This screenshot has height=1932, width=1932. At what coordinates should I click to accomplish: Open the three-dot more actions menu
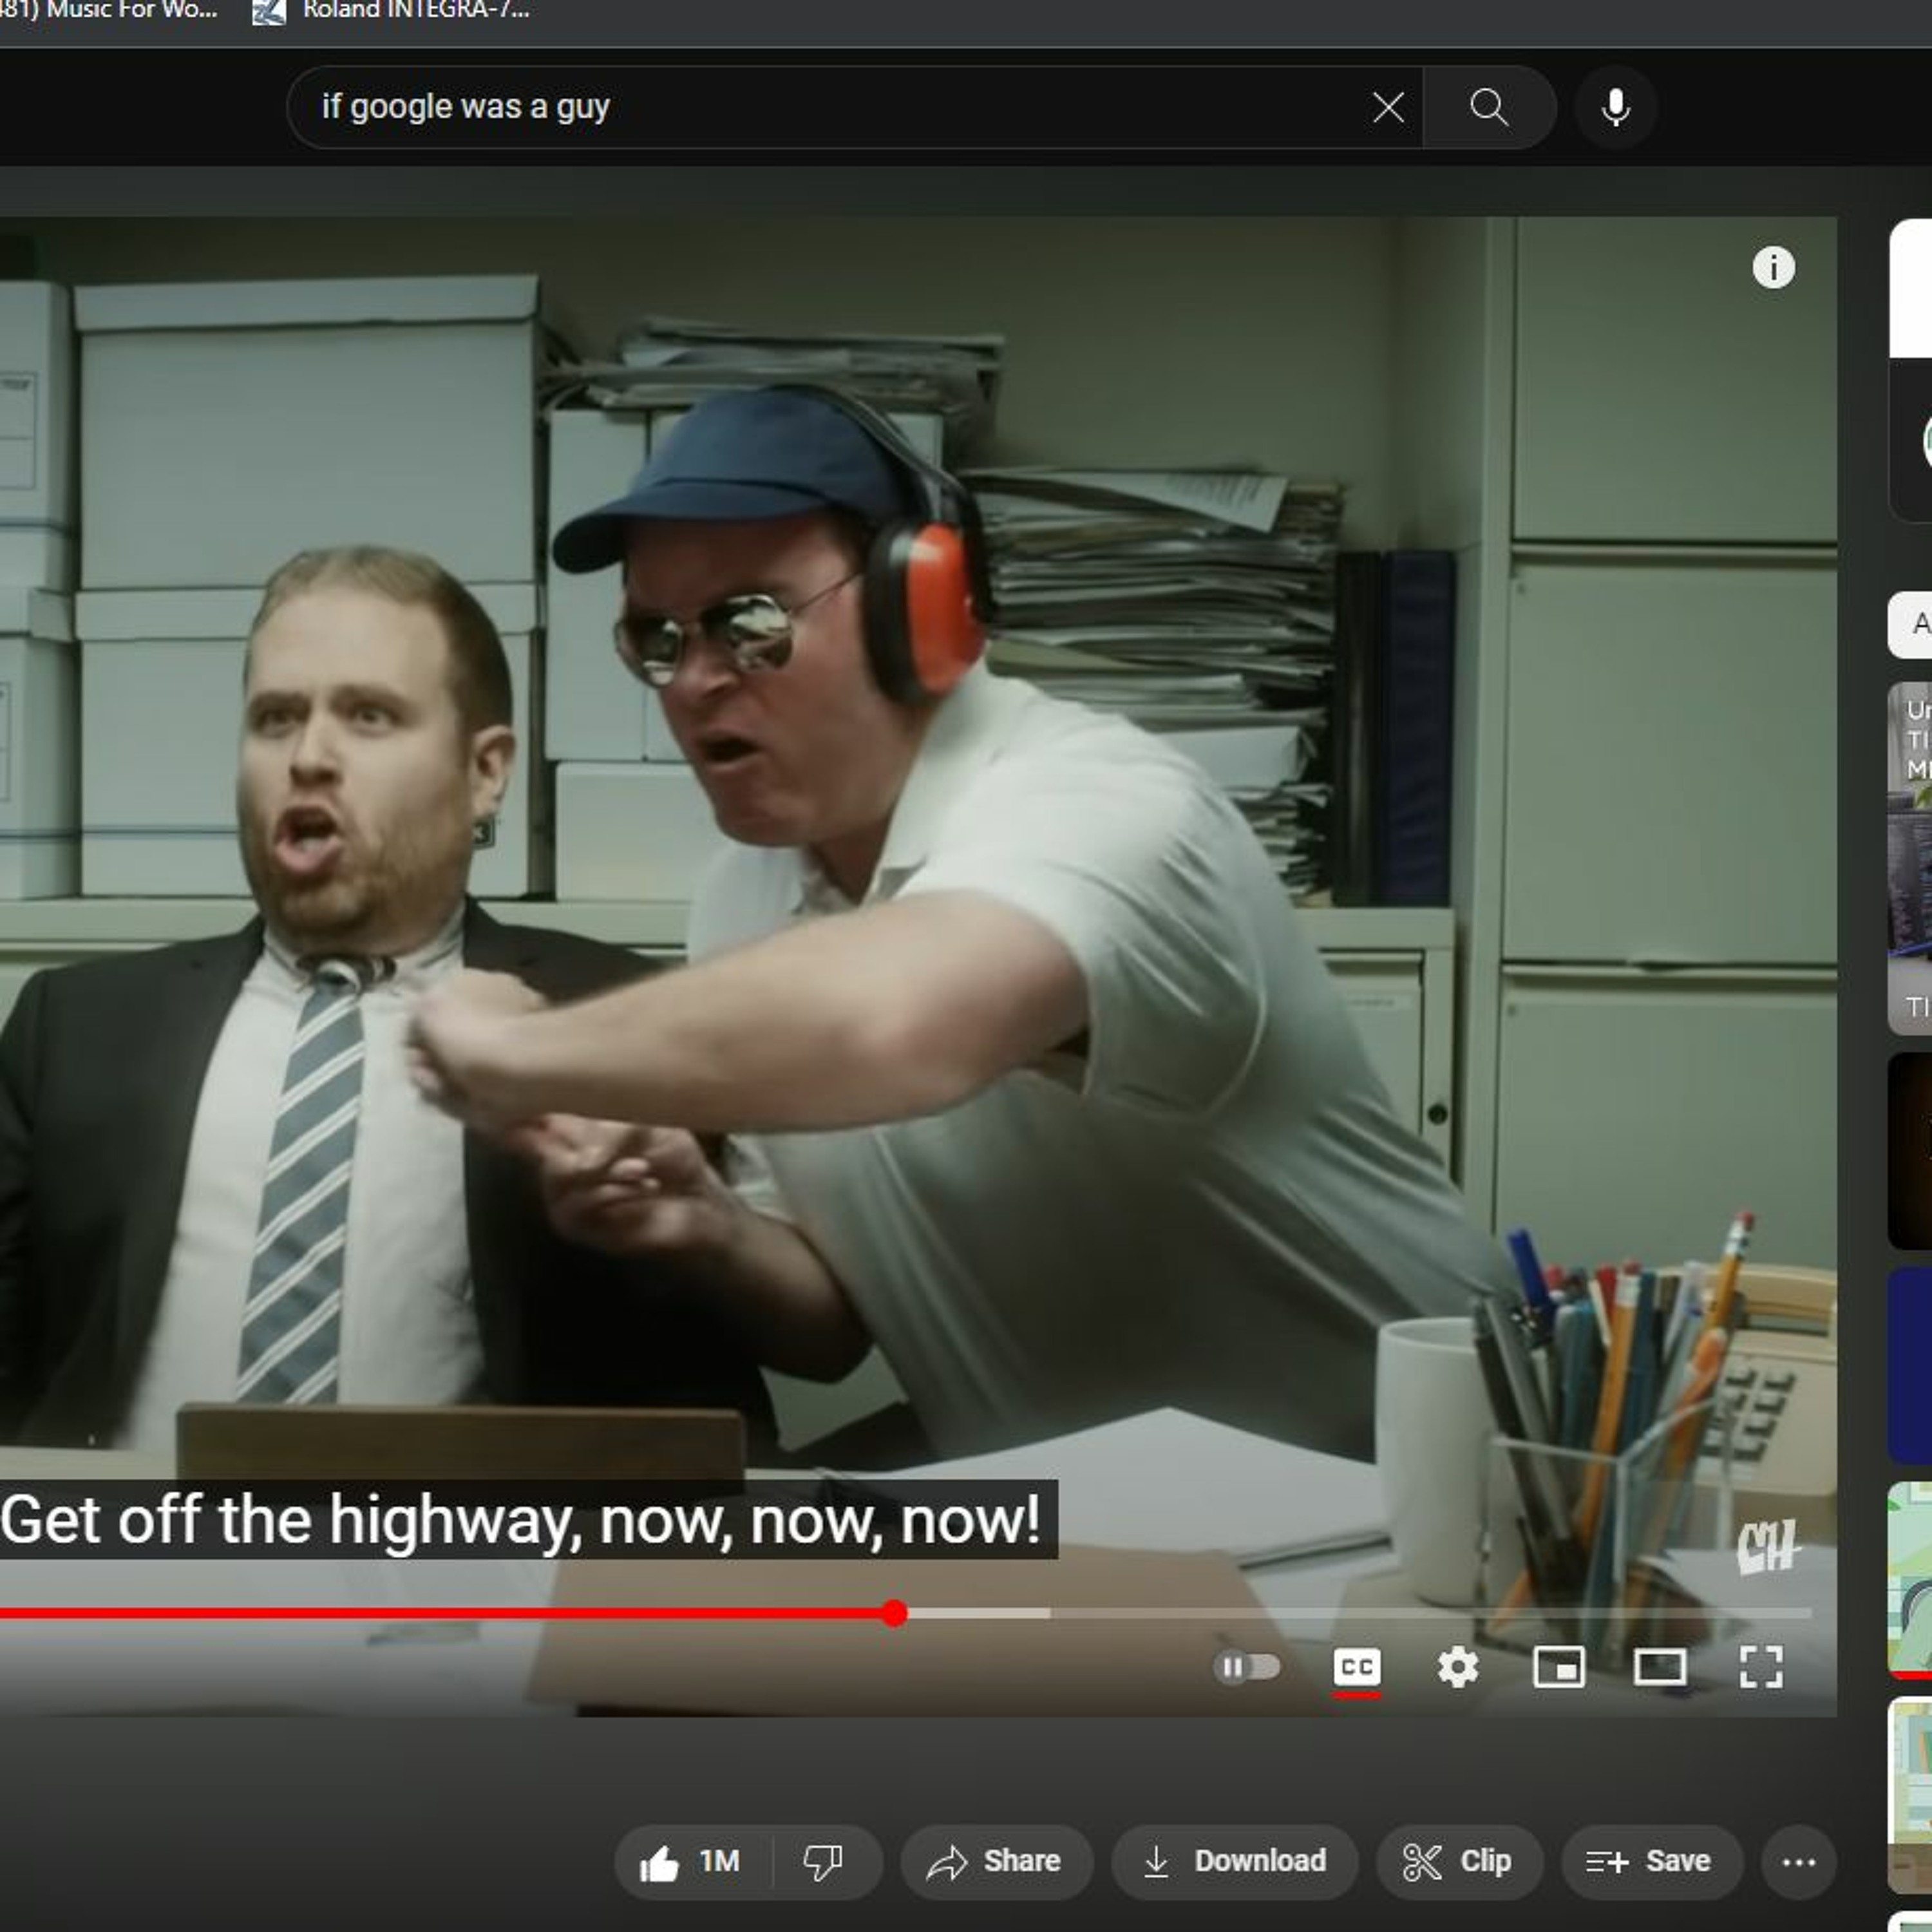[1799, 1862]
